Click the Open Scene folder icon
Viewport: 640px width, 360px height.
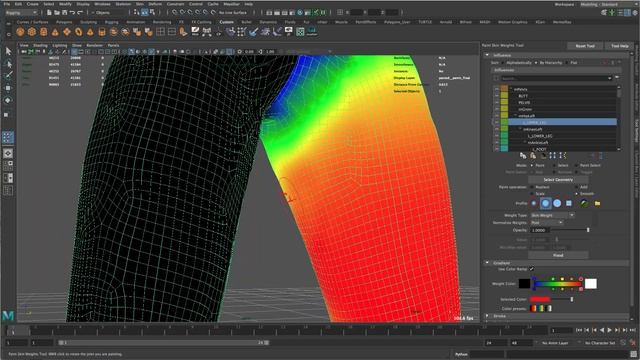click(x=57, y=13)
